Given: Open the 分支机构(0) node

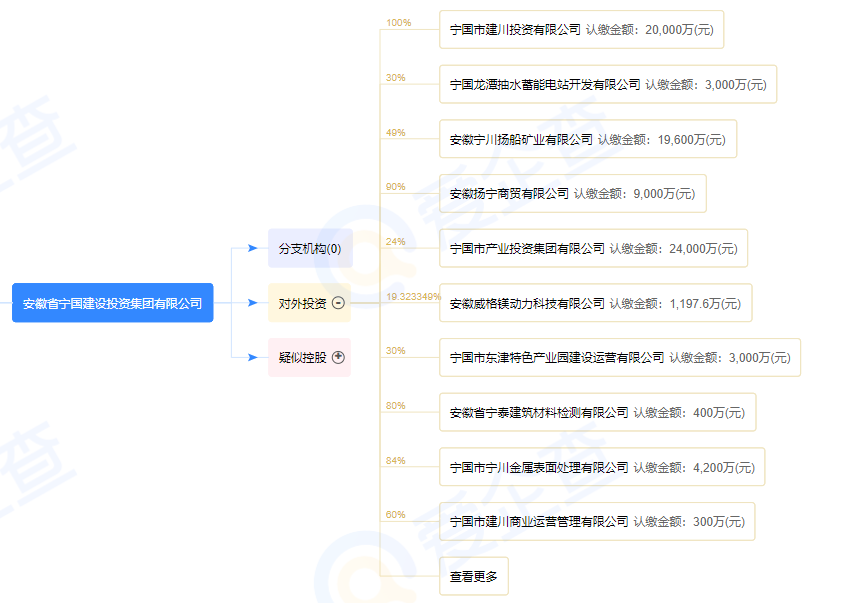Looking at the screenshot, I should click(x=308, y=248).
